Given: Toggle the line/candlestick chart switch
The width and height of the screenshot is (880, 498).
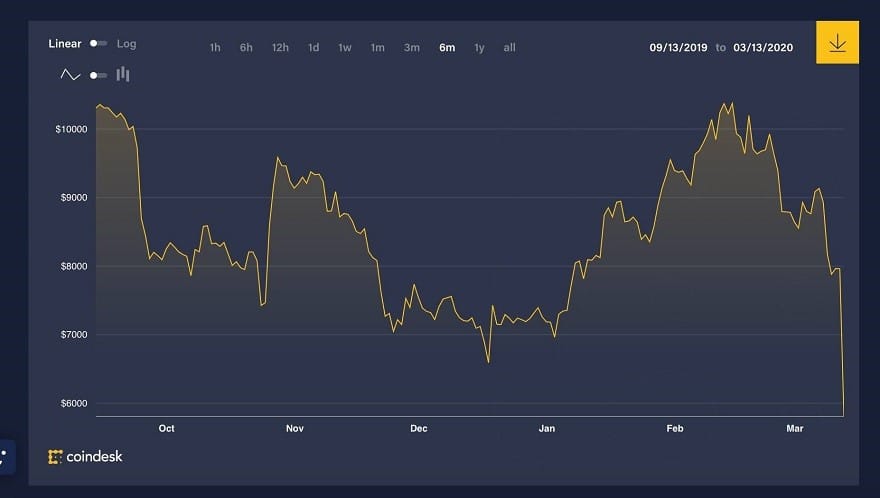Looking at the screenshot, I should [98, 75].
